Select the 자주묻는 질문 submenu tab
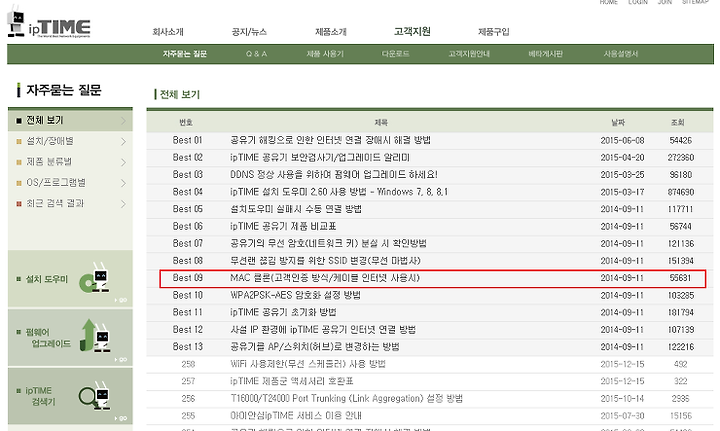The image size is (720, 431). [x=185, y=54]
